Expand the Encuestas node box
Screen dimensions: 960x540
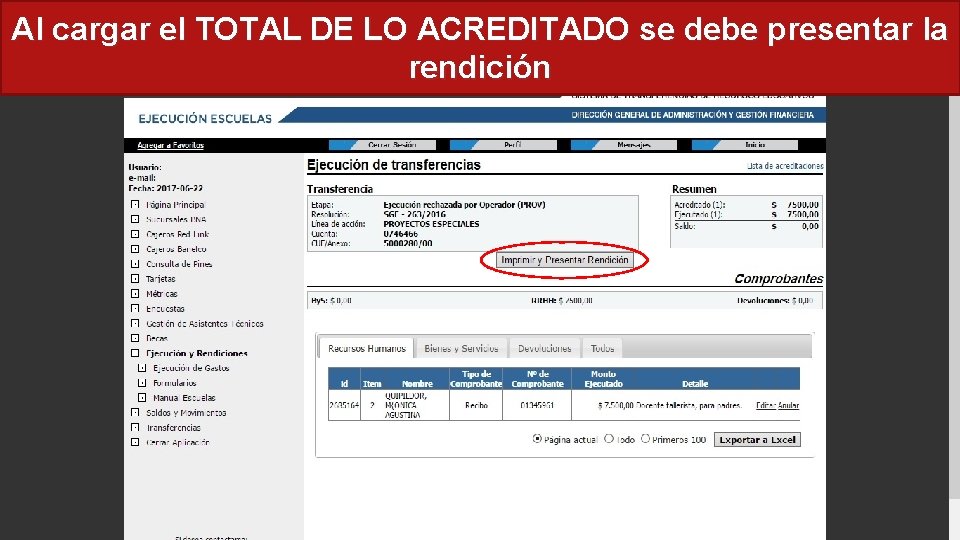pyautogui.click(x=135, y=309)
